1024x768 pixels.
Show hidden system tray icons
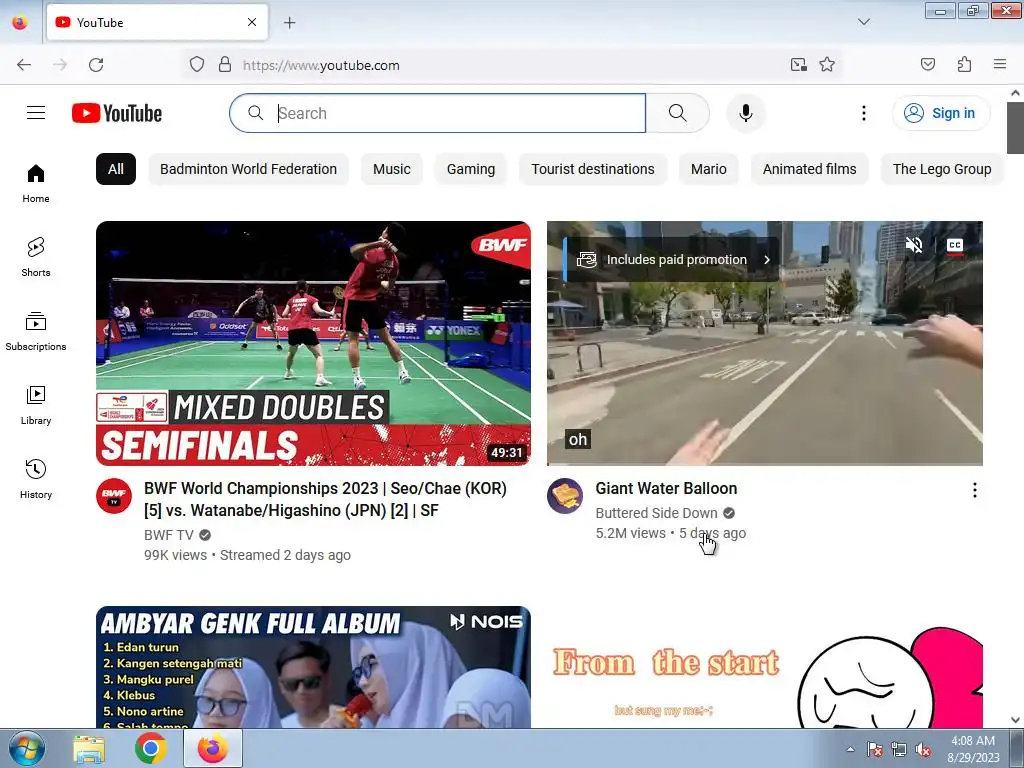pos(850,749)
